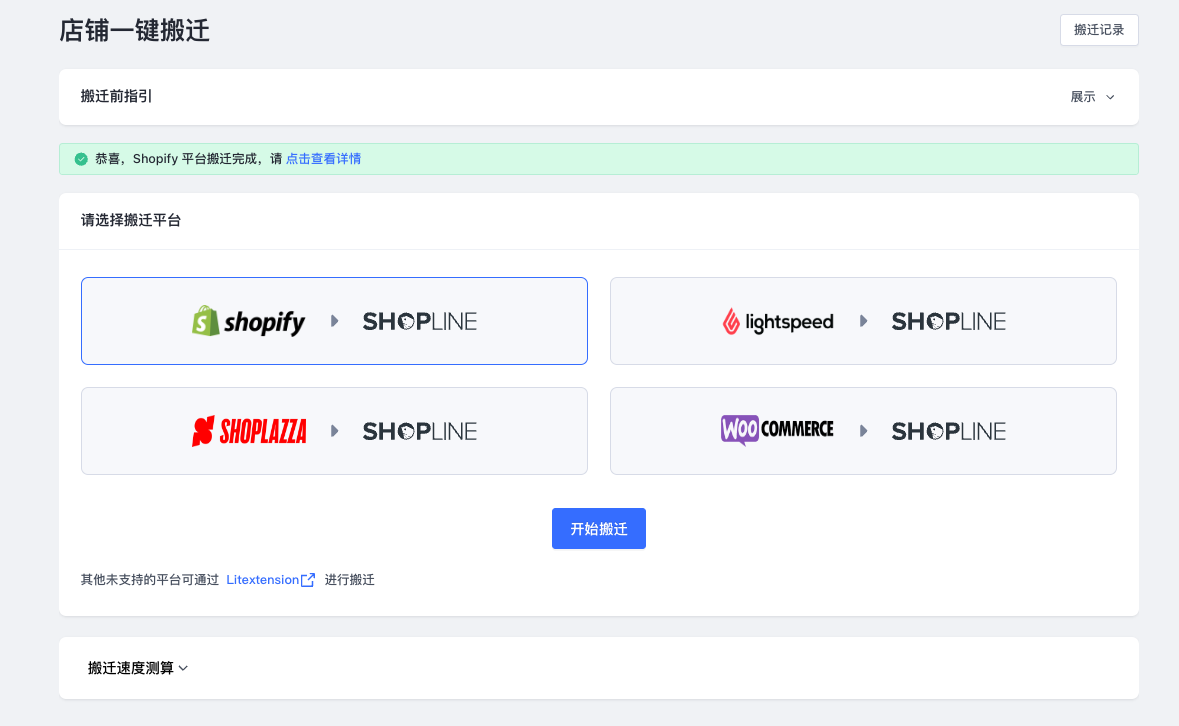
Task: Select the Shoplazza to SHOPLINE card
Action: point(334,431)
